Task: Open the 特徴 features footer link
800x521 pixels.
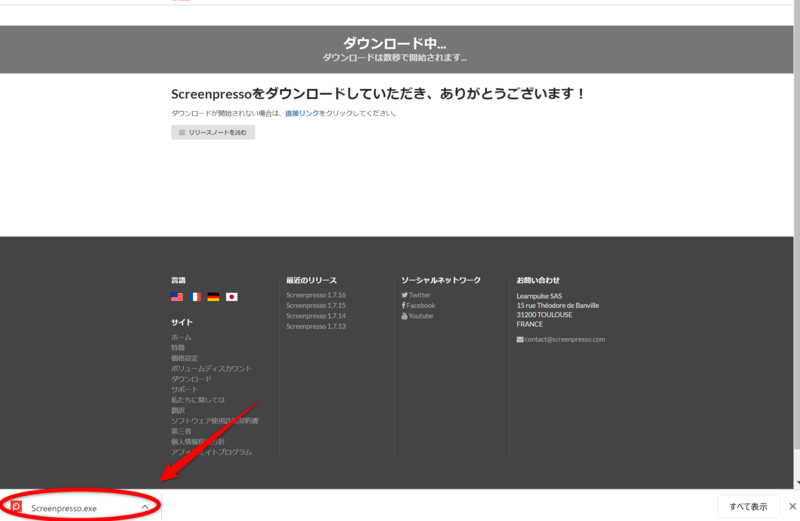Action: pos(178,348)
